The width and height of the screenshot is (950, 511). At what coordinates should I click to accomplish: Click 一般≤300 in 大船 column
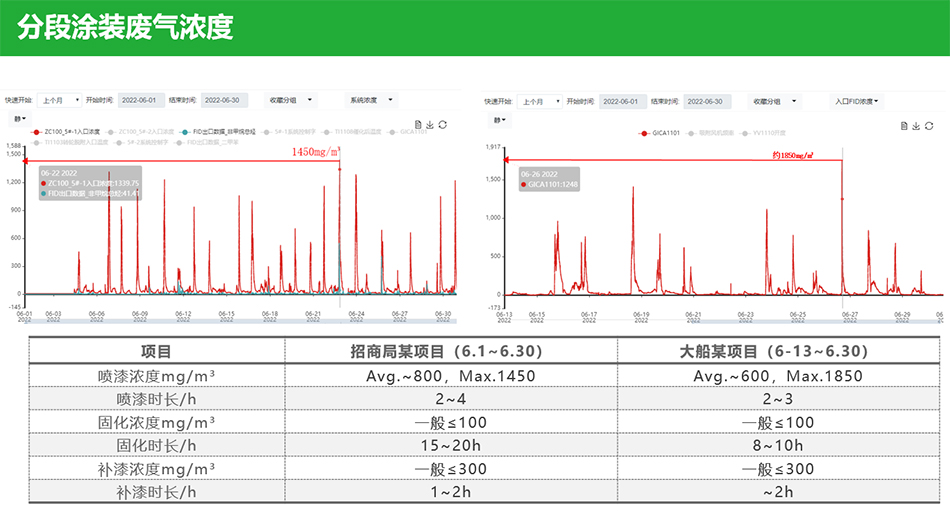pyautogui.click(x=778, y=469)
